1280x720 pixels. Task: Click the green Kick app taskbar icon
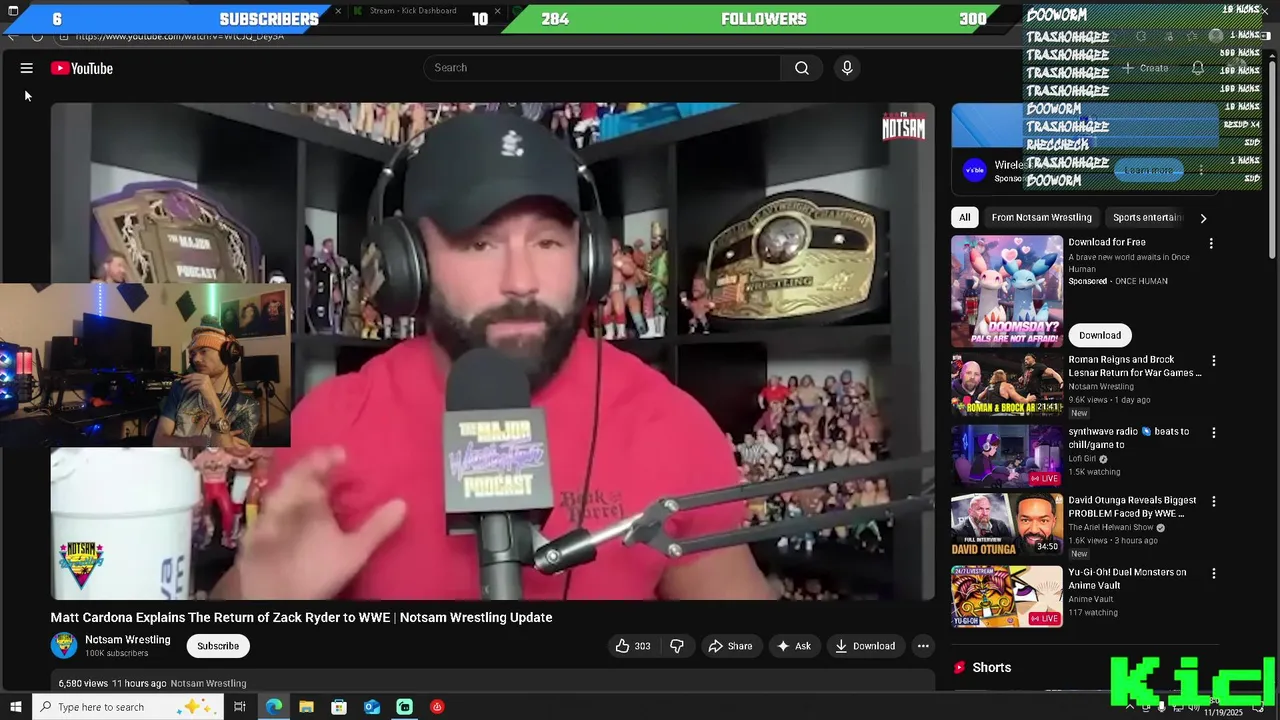click(405, 707)
